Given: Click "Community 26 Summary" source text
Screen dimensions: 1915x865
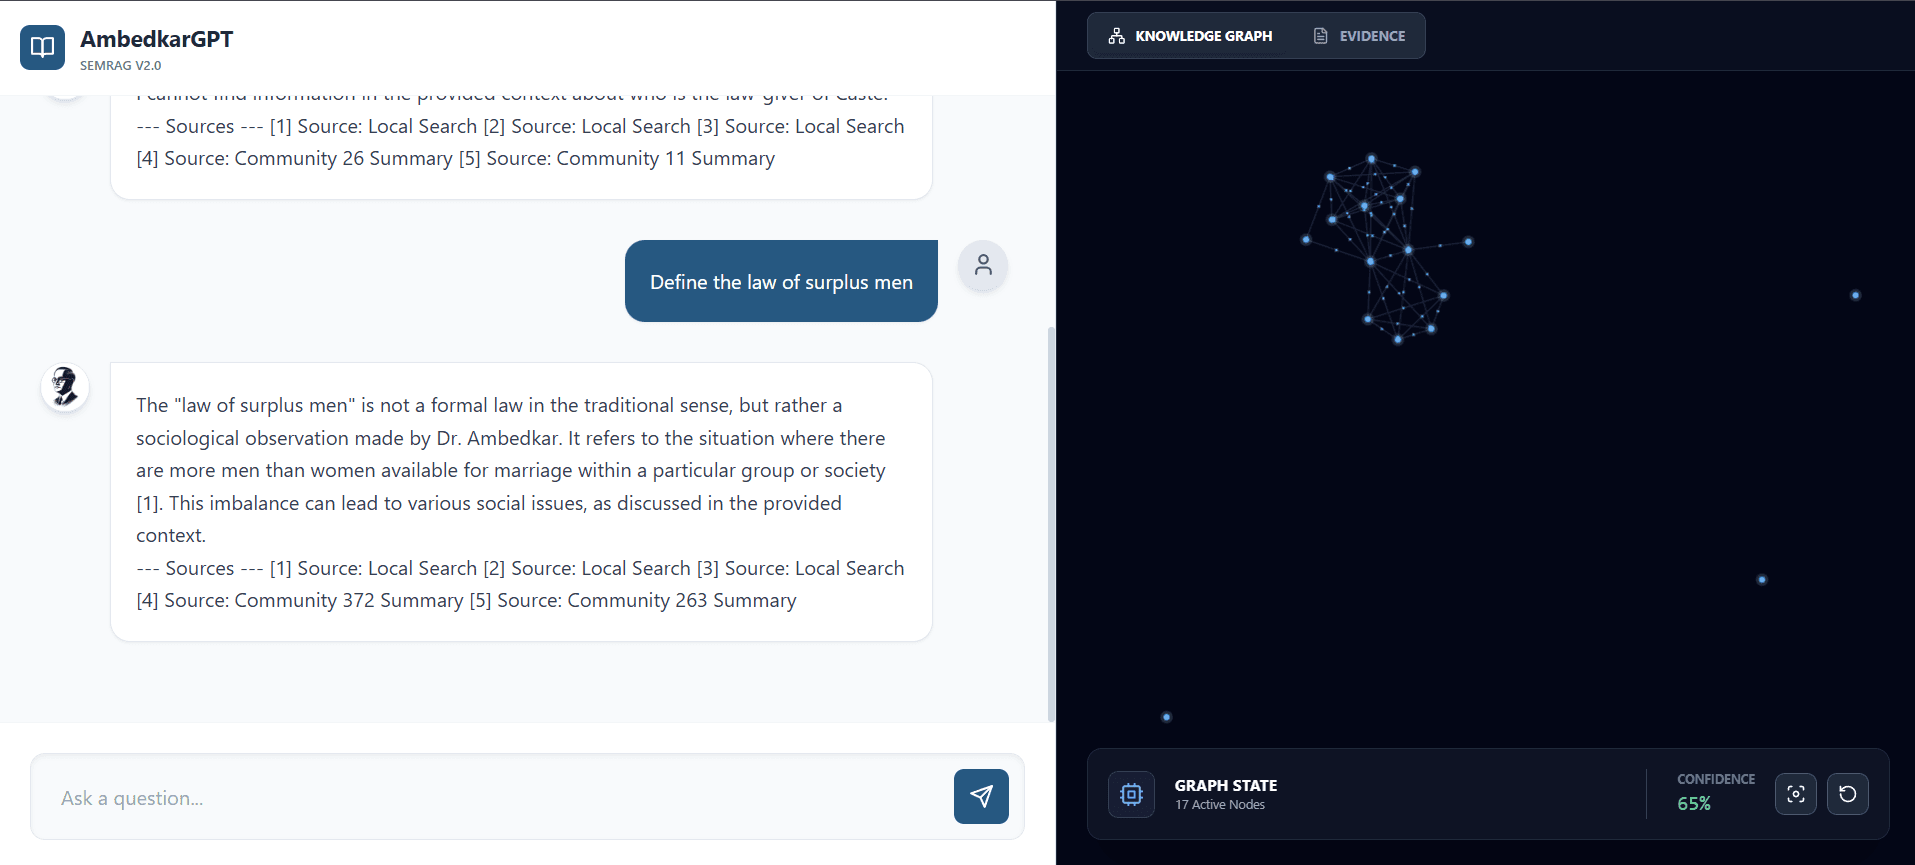Looking at the screenshot, I should coord(343,158).
